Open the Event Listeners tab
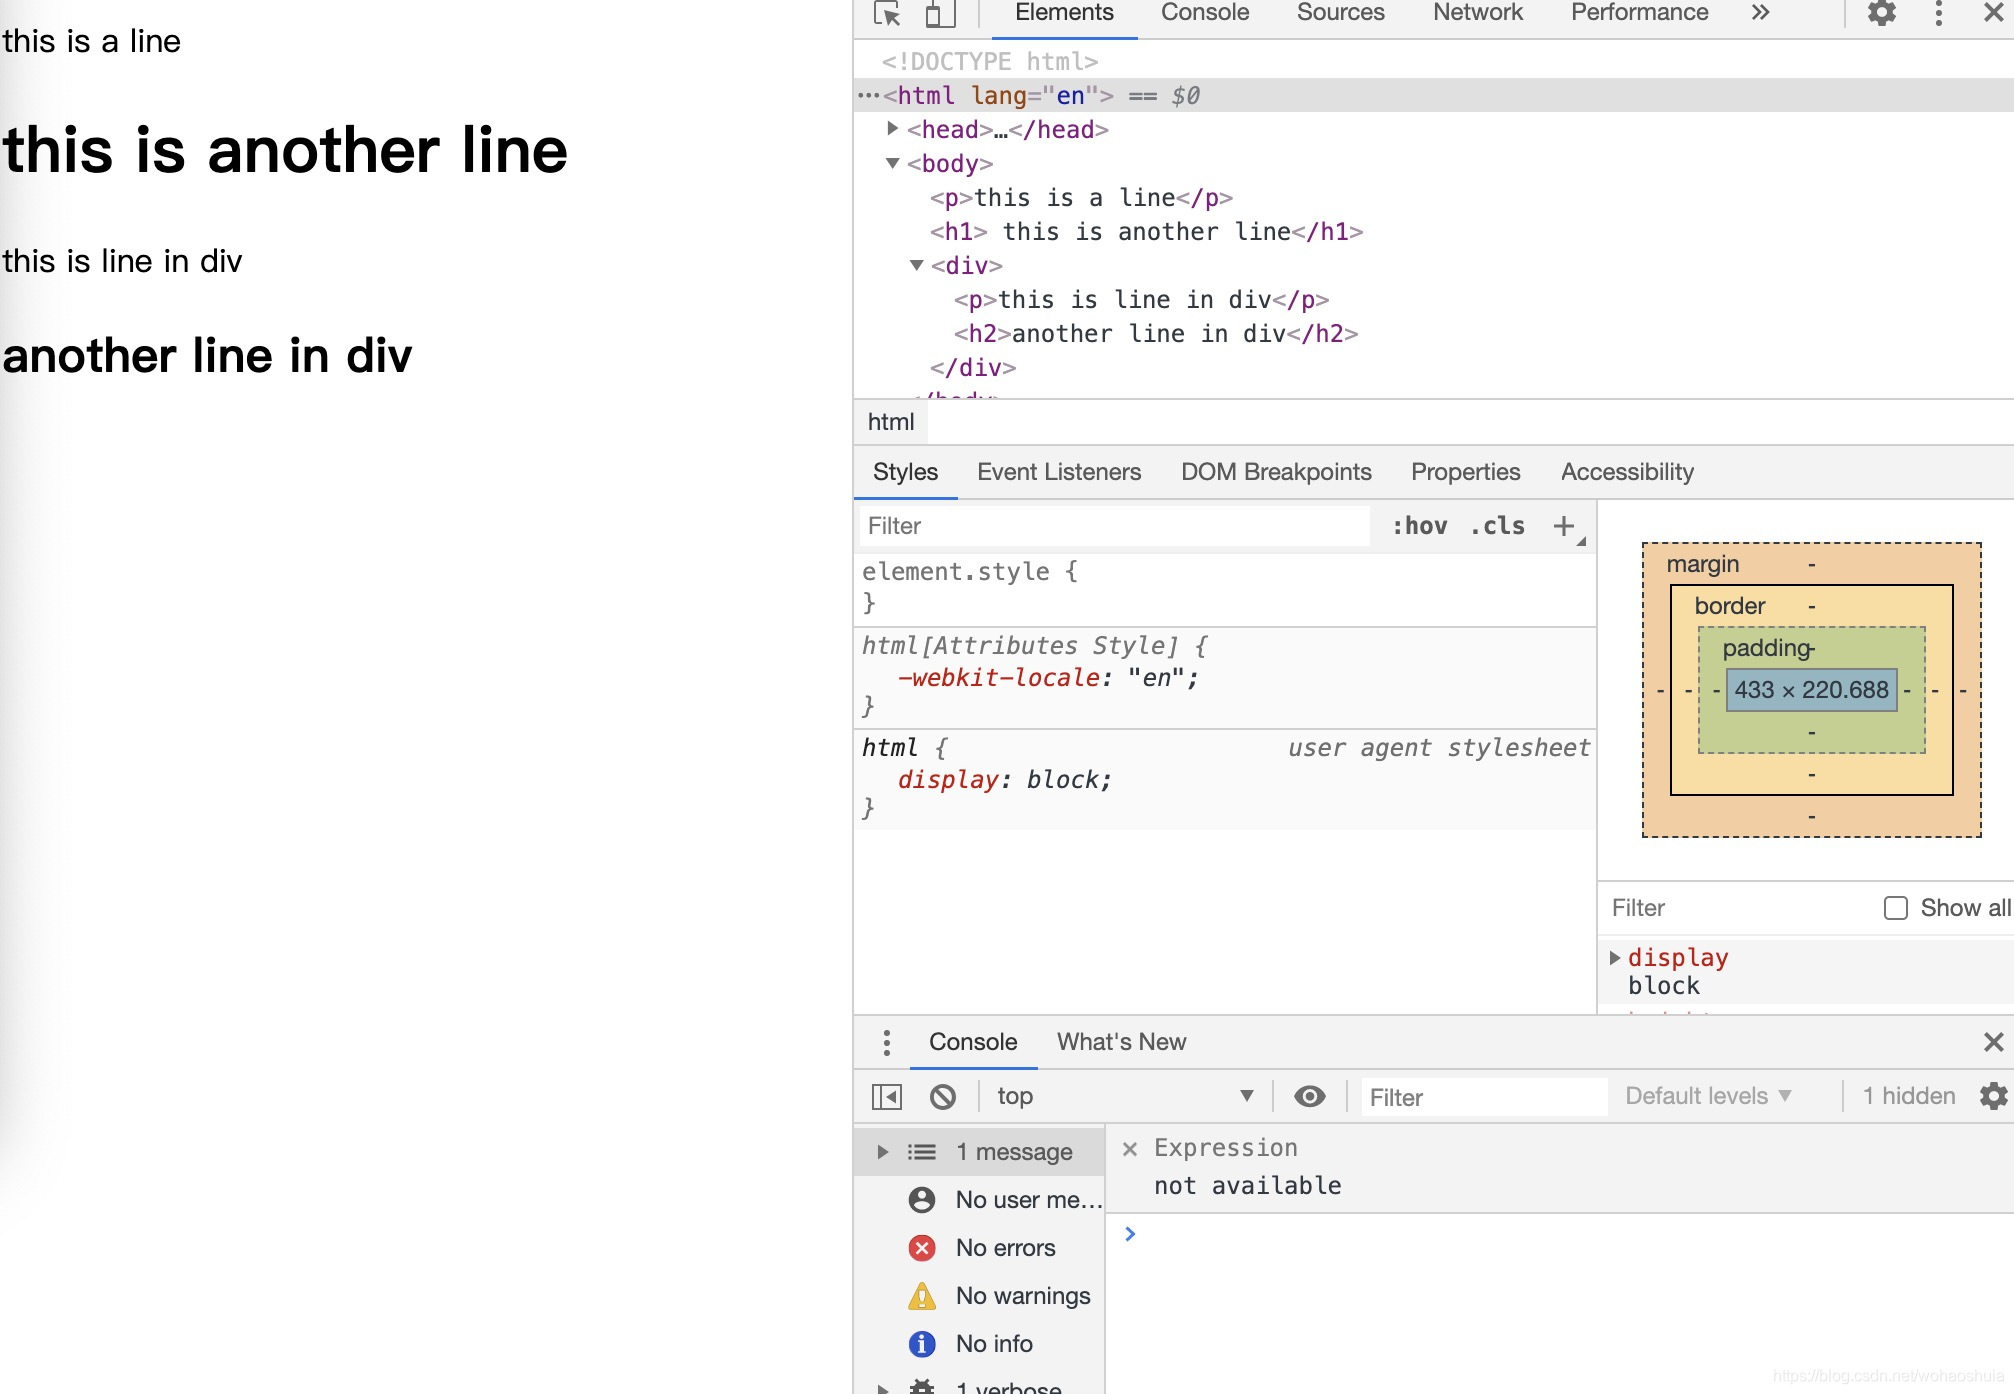Image resolution: width=2014 pixels, height=1394 pixels. pos(1059,472)
